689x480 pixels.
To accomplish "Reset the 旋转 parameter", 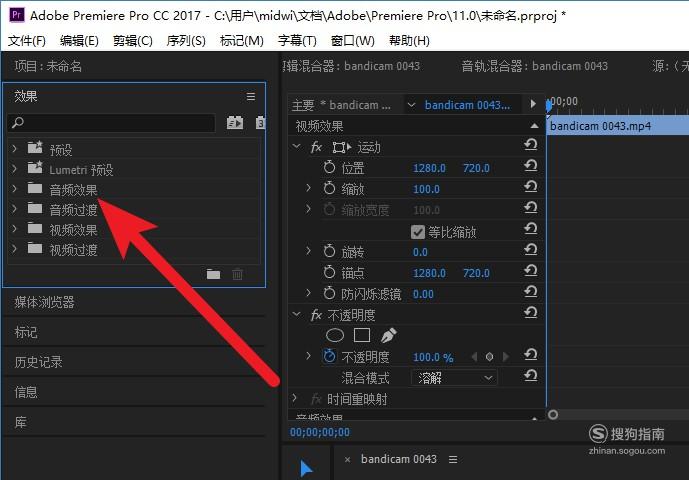I will pyautogui.click(x=531, y=250).
